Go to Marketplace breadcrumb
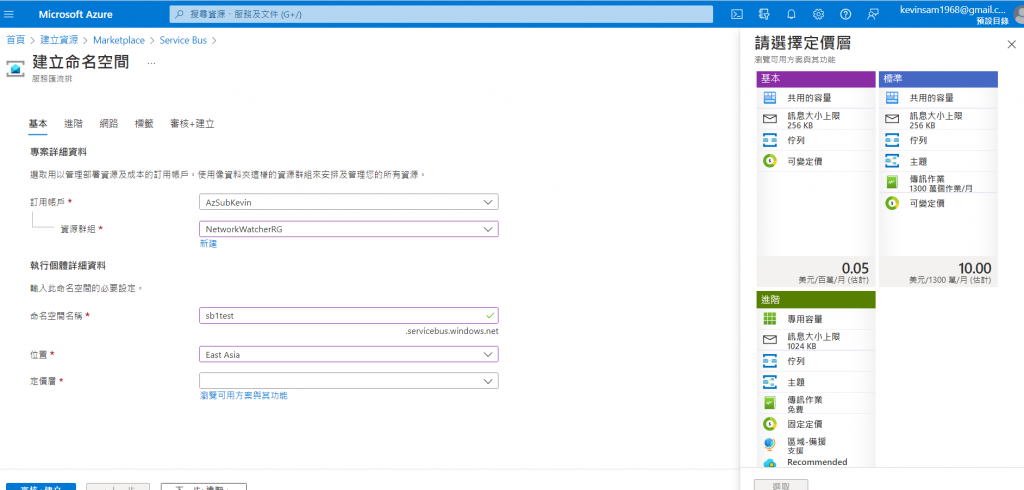Image resolution: width=1024 pixels, height=490 pixels. (119, 40)
